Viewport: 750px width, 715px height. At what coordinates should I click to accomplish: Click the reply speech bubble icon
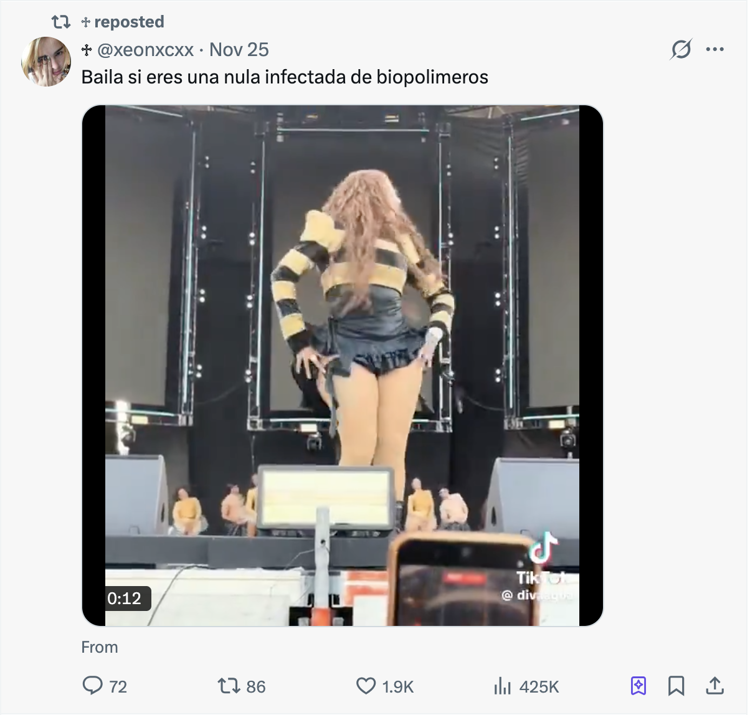[93, 686]
